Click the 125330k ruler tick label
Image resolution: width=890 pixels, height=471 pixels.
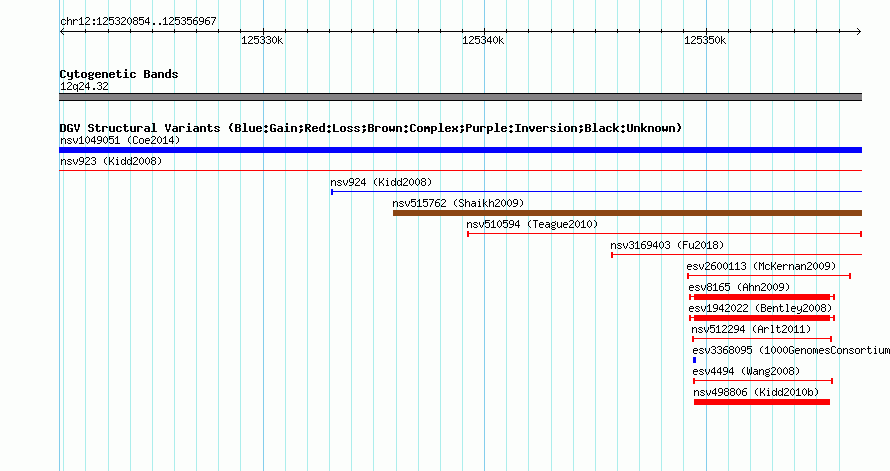tap(262, 40)
